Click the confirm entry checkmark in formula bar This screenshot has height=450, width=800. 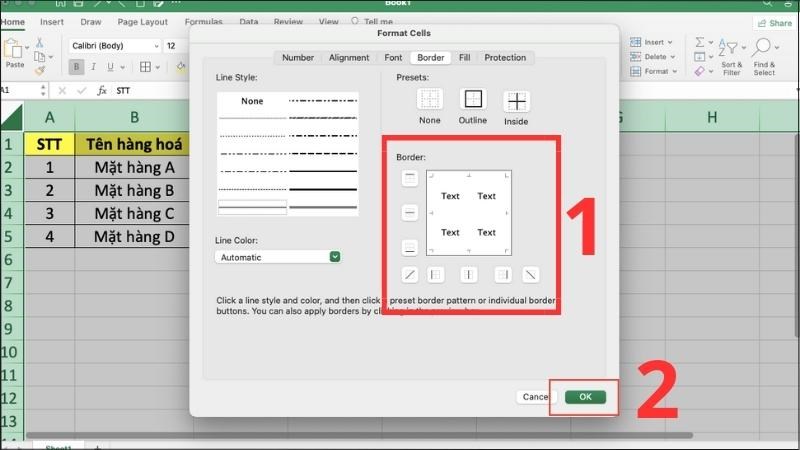click(x=82, y=90)
